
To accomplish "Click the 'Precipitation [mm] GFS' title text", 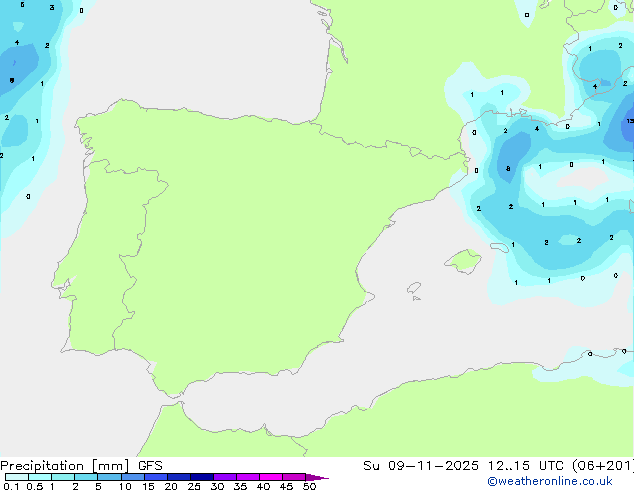I will tap(81, 466).
